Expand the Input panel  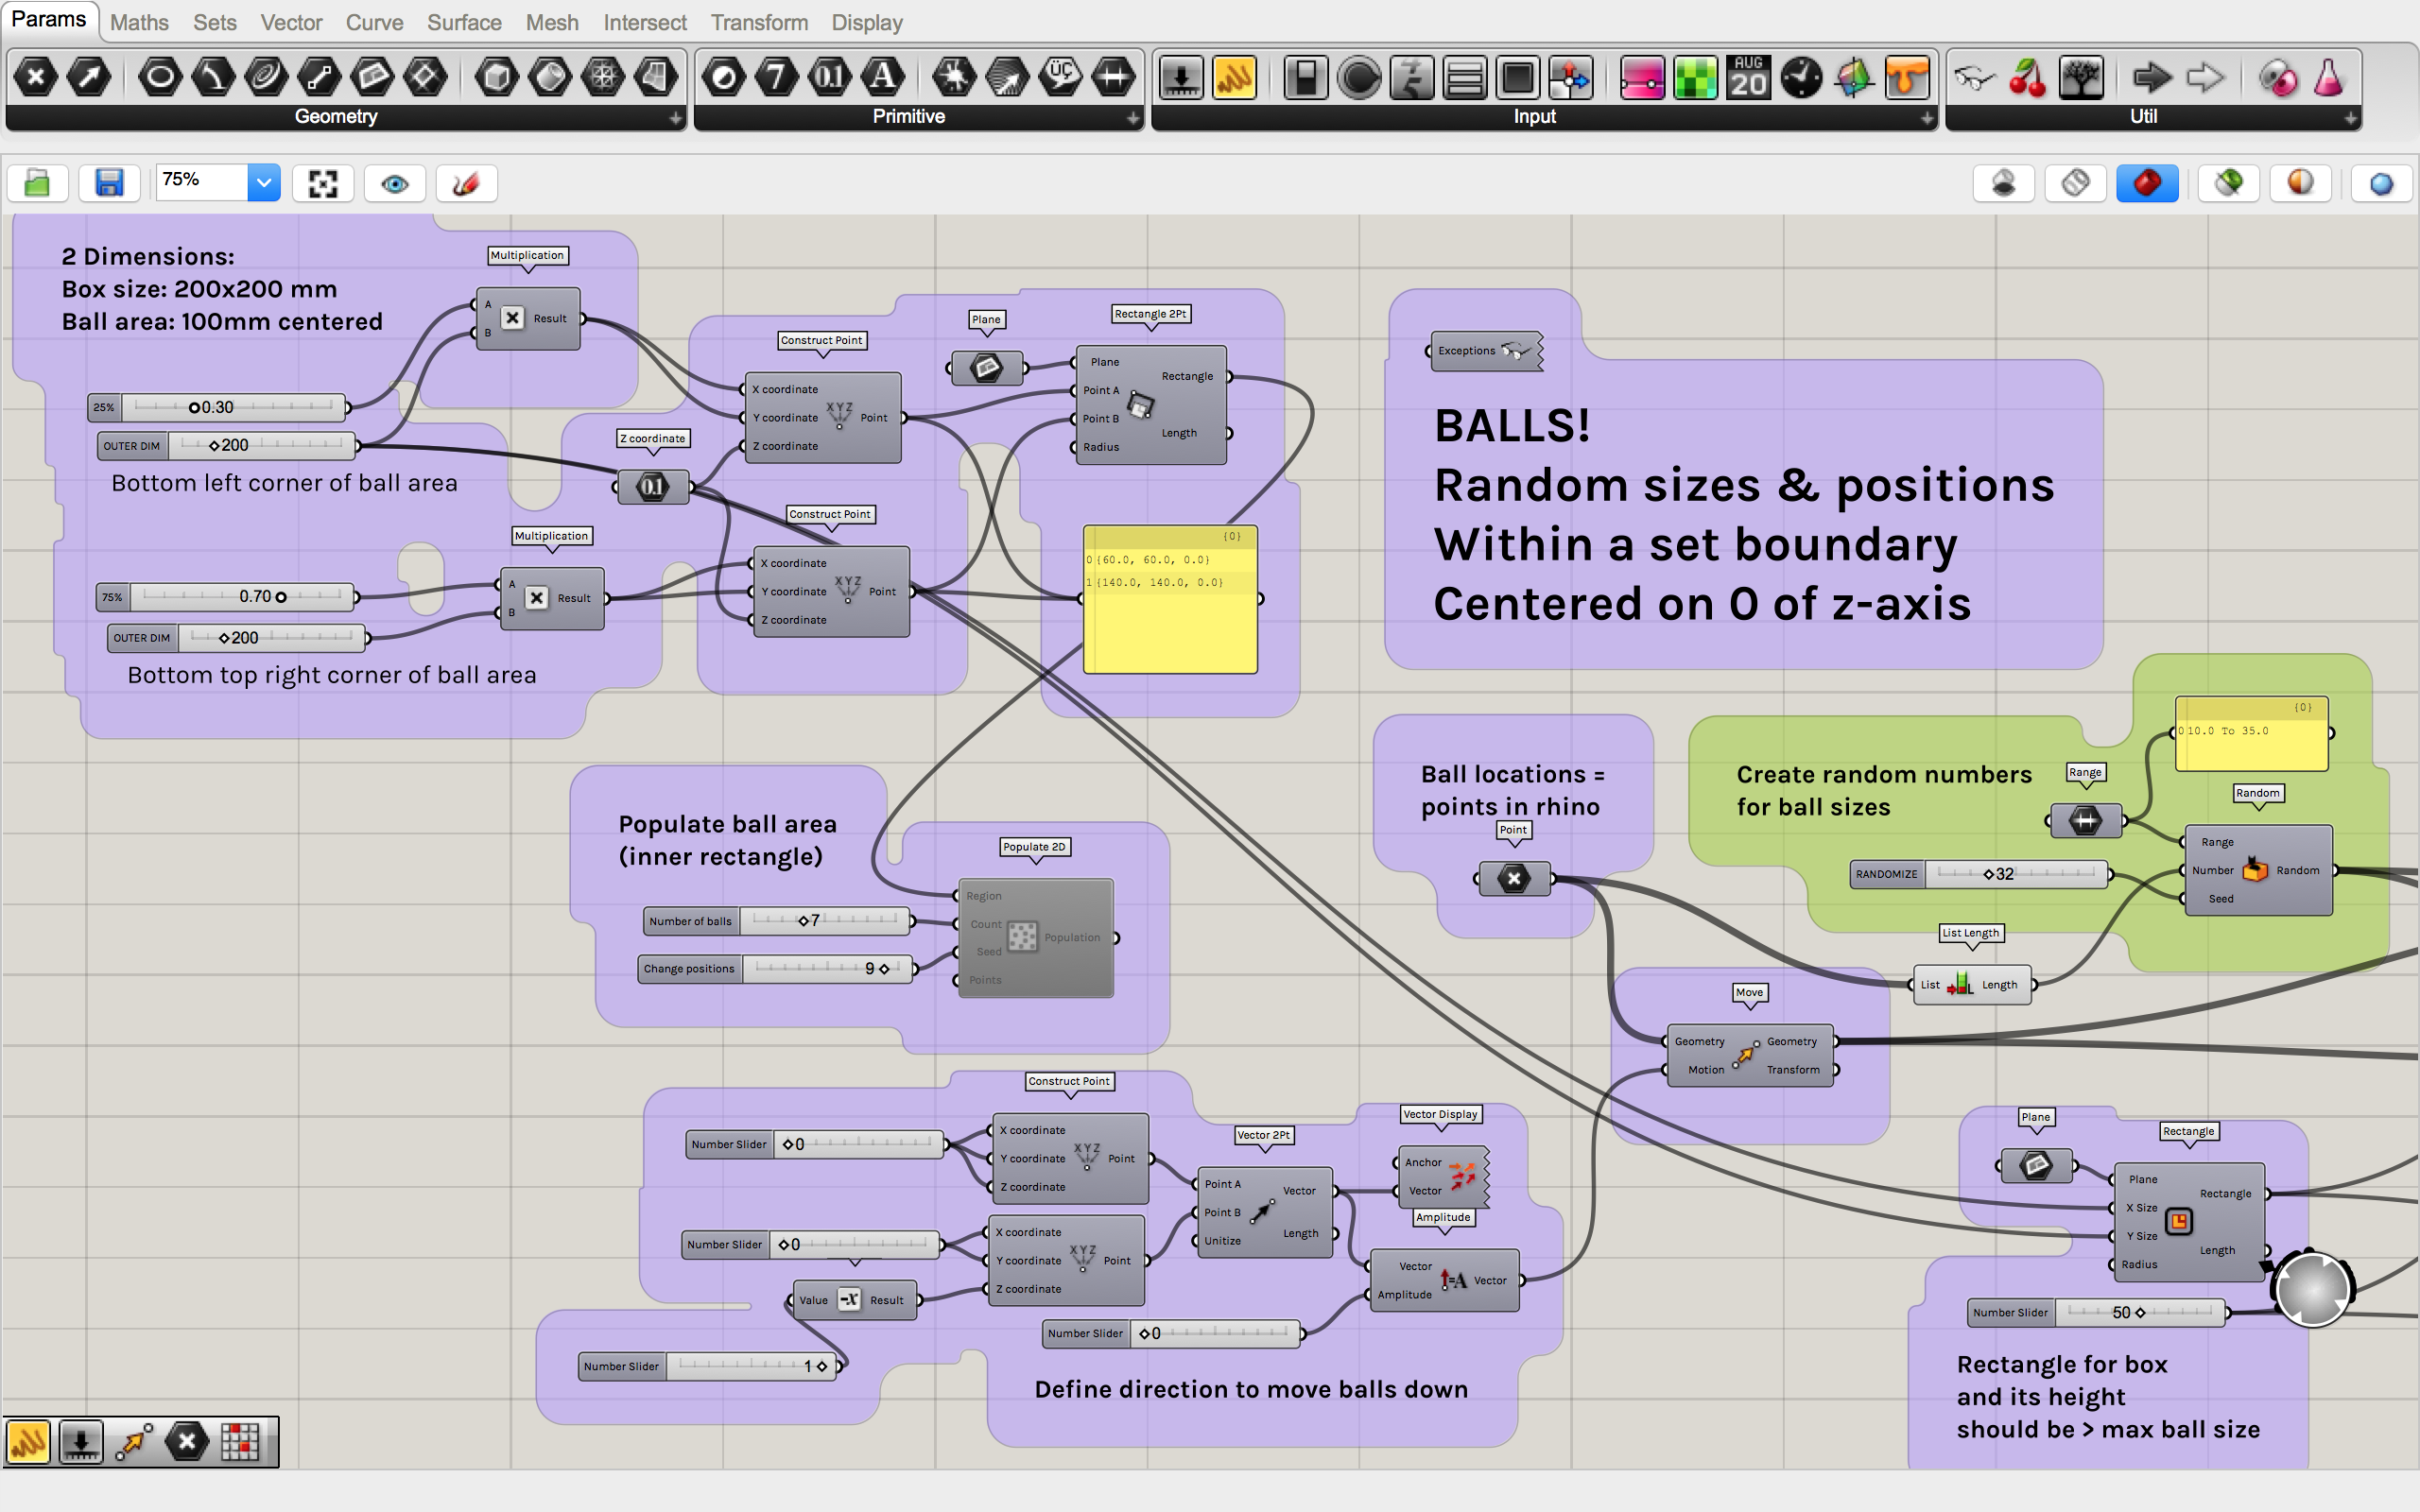pos(1927,118)
